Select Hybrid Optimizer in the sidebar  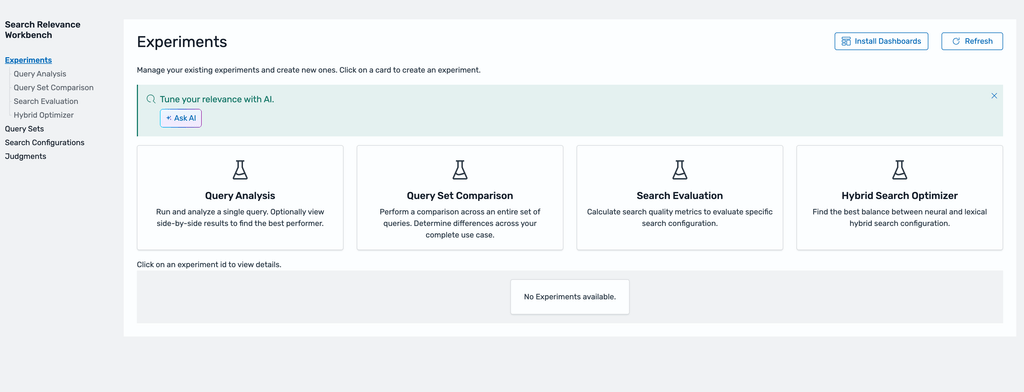44,115
